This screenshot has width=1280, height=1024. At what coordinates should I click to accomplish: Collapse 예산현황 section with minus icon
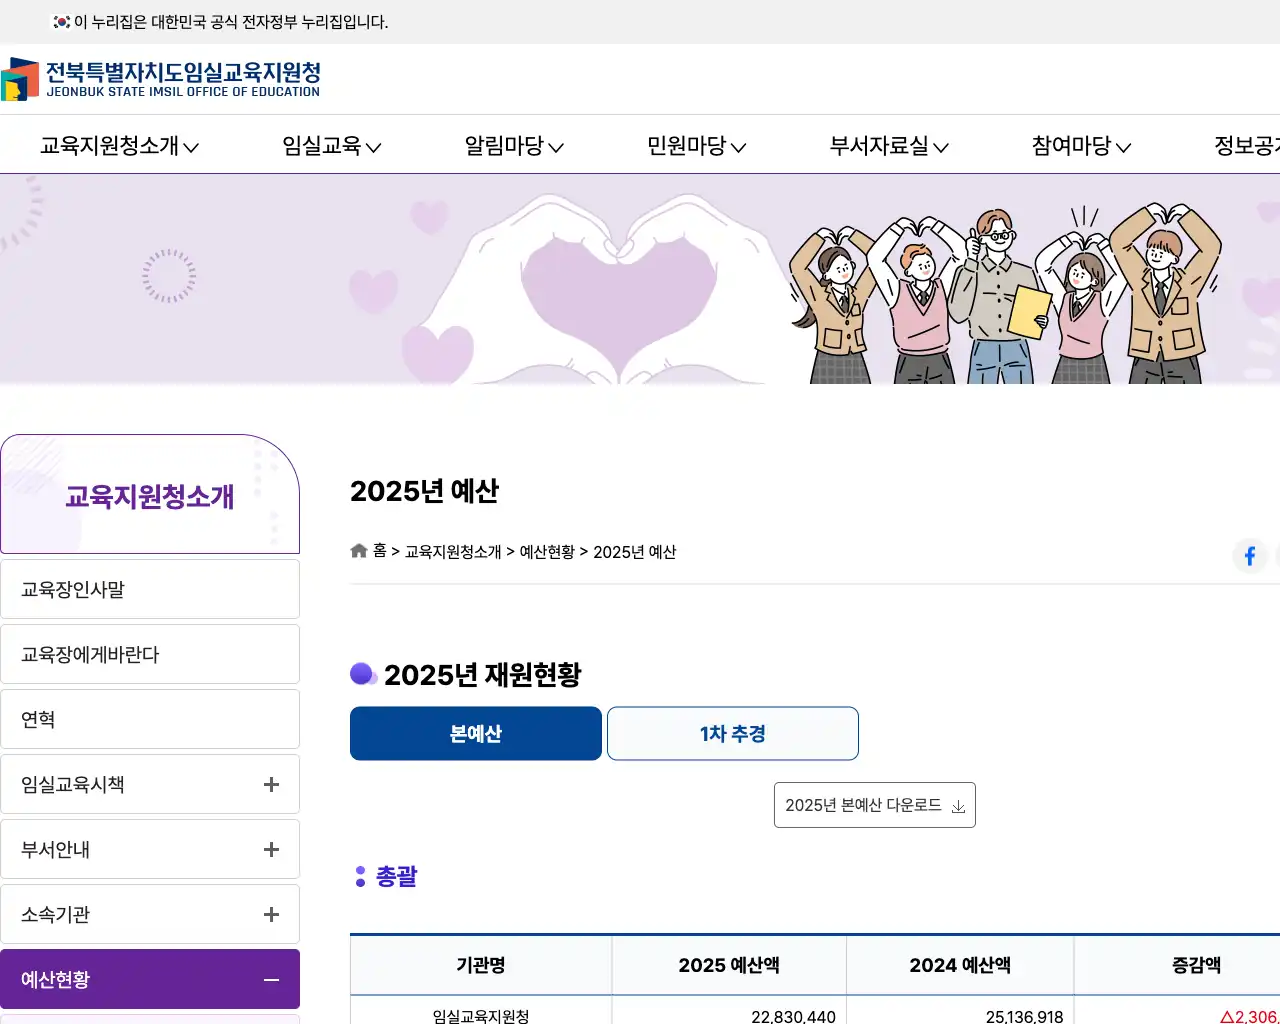271,980
